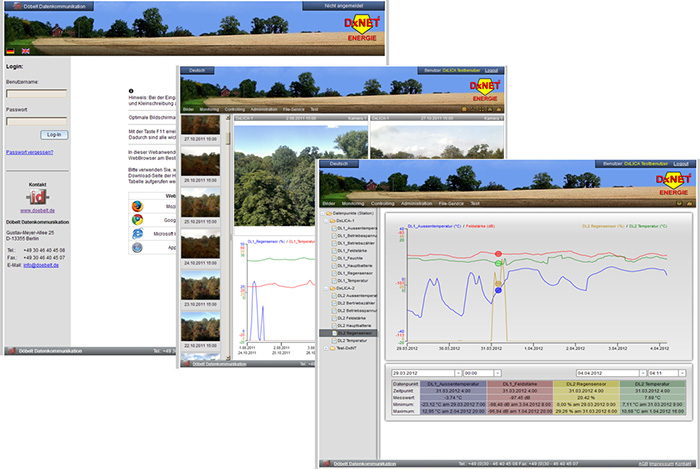The image size is (700, 469).
Task: Click the Google Chrome browser icon
Action: pyautogui.click(x=137, y=220)
